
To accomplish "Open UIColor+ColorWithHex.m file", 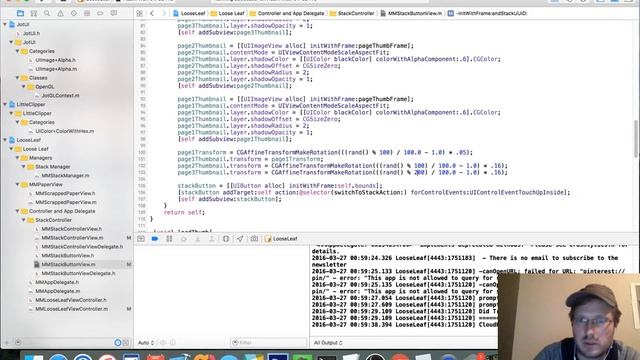I will pyautogui.click(x=64, y=131).
